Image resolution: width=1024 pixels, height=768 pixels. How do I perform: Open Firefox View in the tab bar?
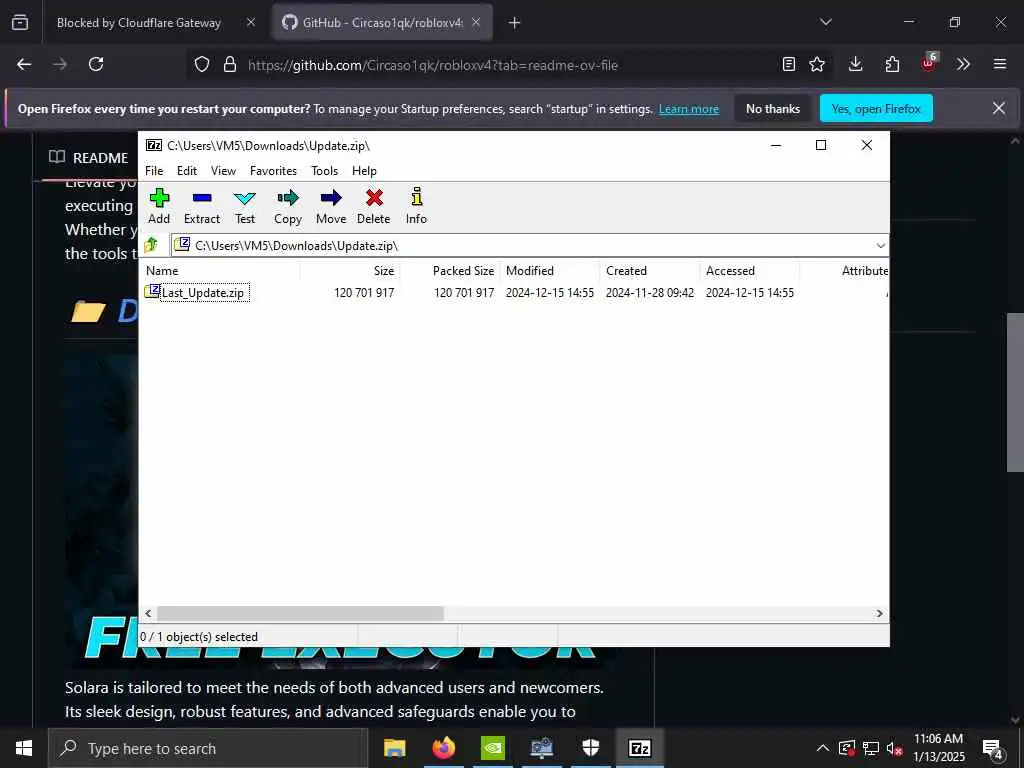tap(20, 22)
